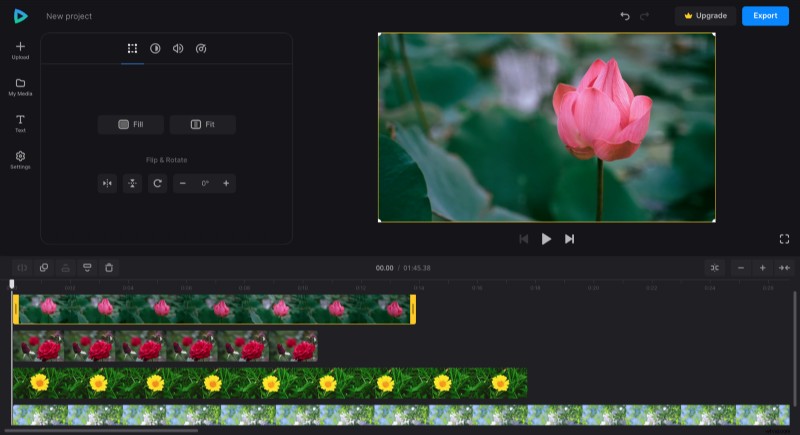This screenshot has width=800, height=435.
Task: Move the clip's track up
Action: [65, 268]
